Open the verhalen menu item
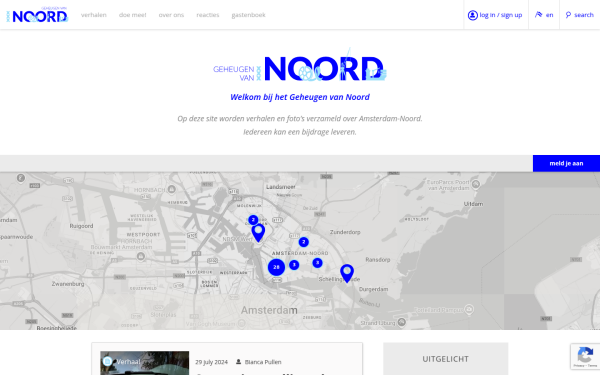600x375 pixels. pos(94,15)
